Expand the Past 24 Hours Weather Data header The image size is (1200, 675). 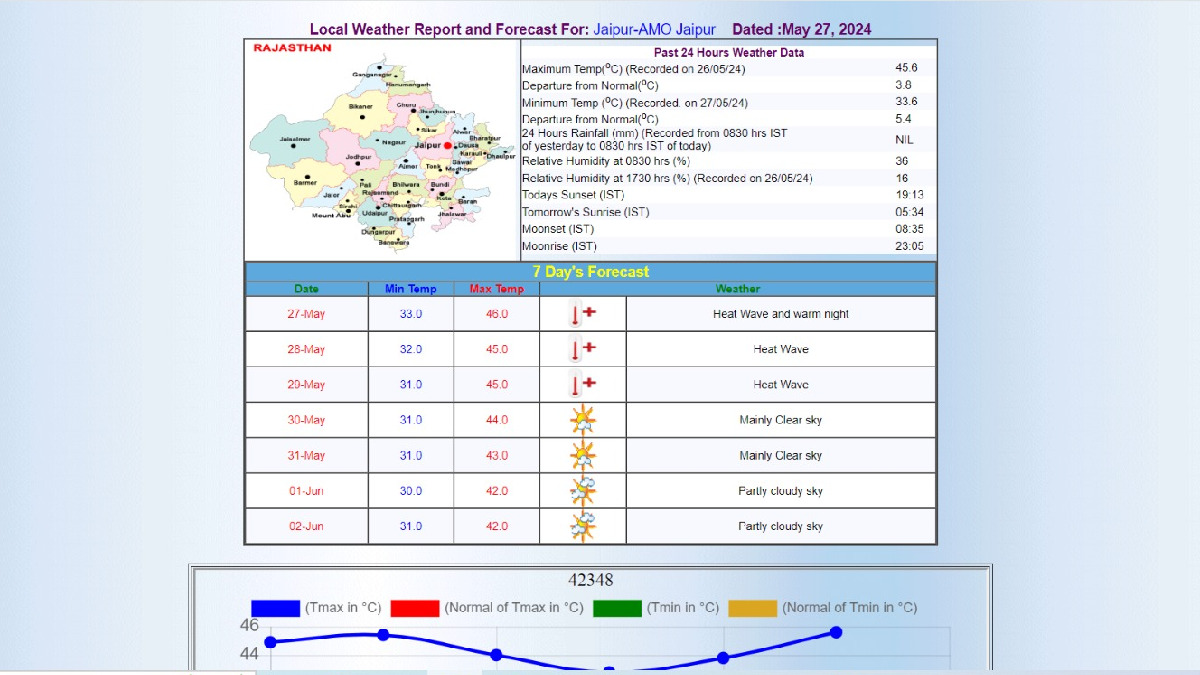pos(727,52)
